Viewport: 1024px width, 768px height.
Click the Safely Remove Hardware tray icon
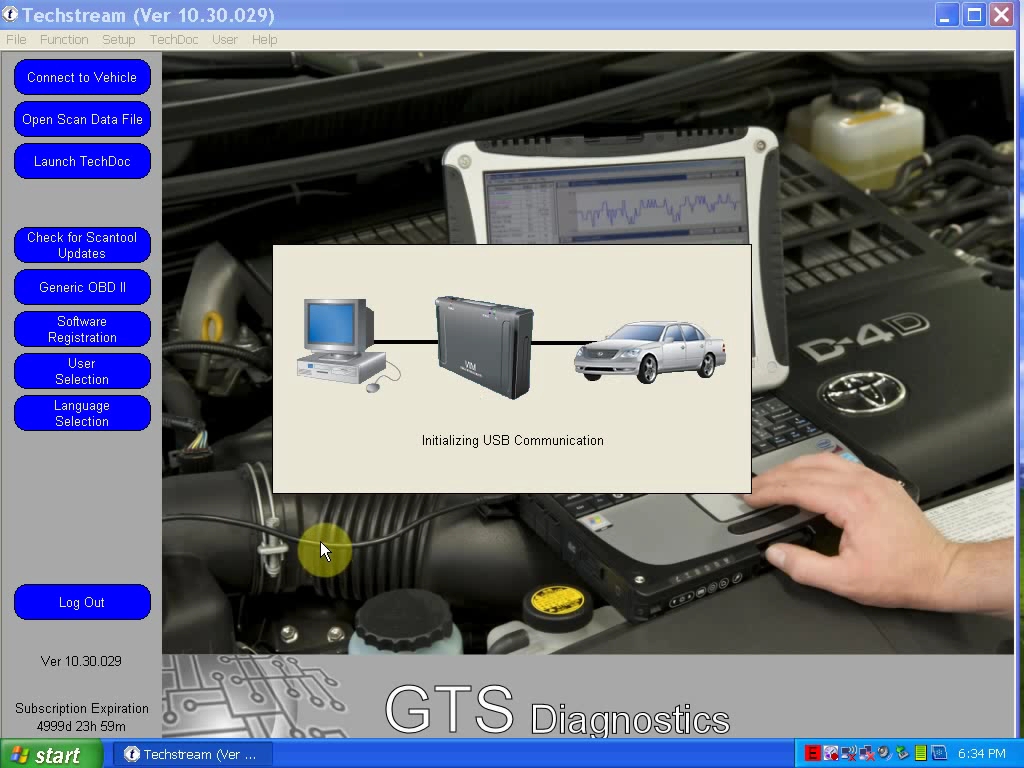[903, 754]
